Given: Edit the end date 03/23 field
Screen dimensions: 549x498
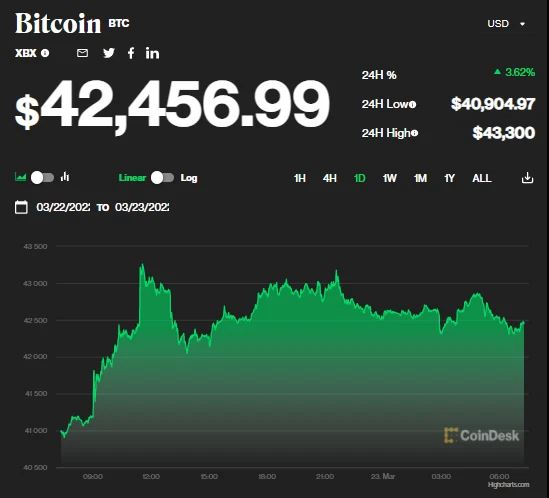Looking at the screenshot, I should (142, 207).
